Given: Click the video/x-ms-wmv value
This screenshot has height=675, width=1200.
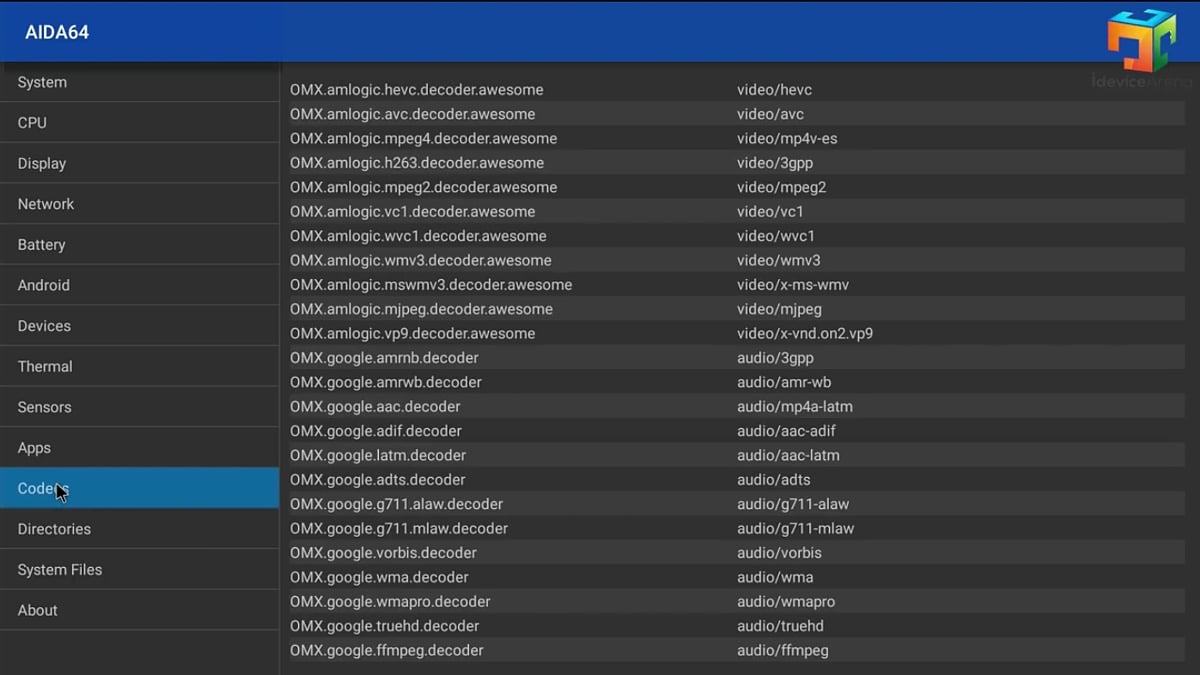Looking at the screenshot, I should (793, 284).
